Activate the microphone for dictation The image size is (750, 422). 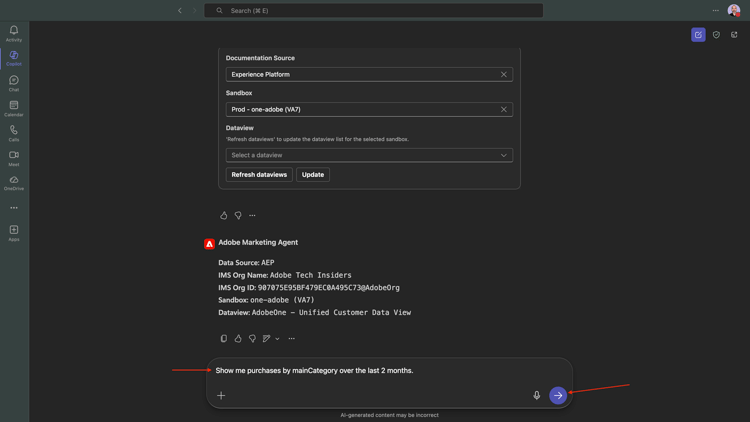(537, 395)
